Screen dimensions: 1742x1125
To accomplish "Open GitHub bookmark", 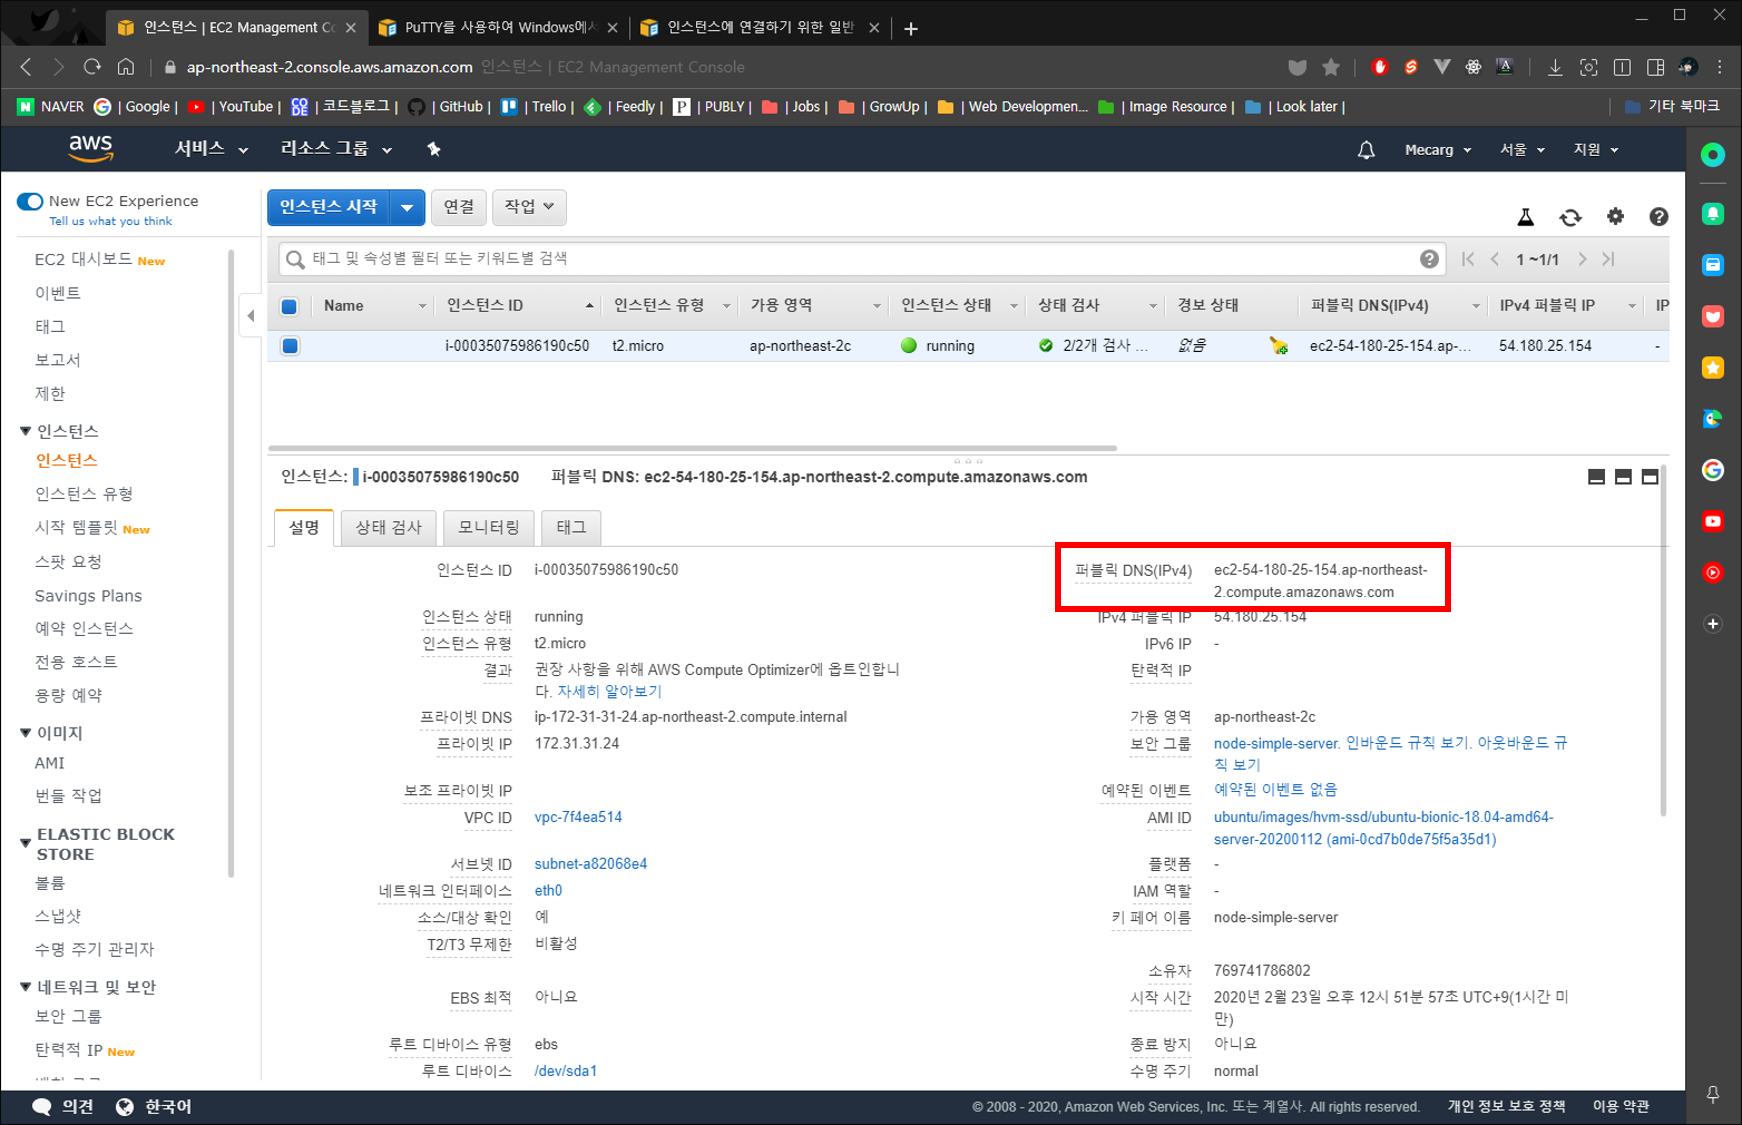I will [x=449, y=106].
